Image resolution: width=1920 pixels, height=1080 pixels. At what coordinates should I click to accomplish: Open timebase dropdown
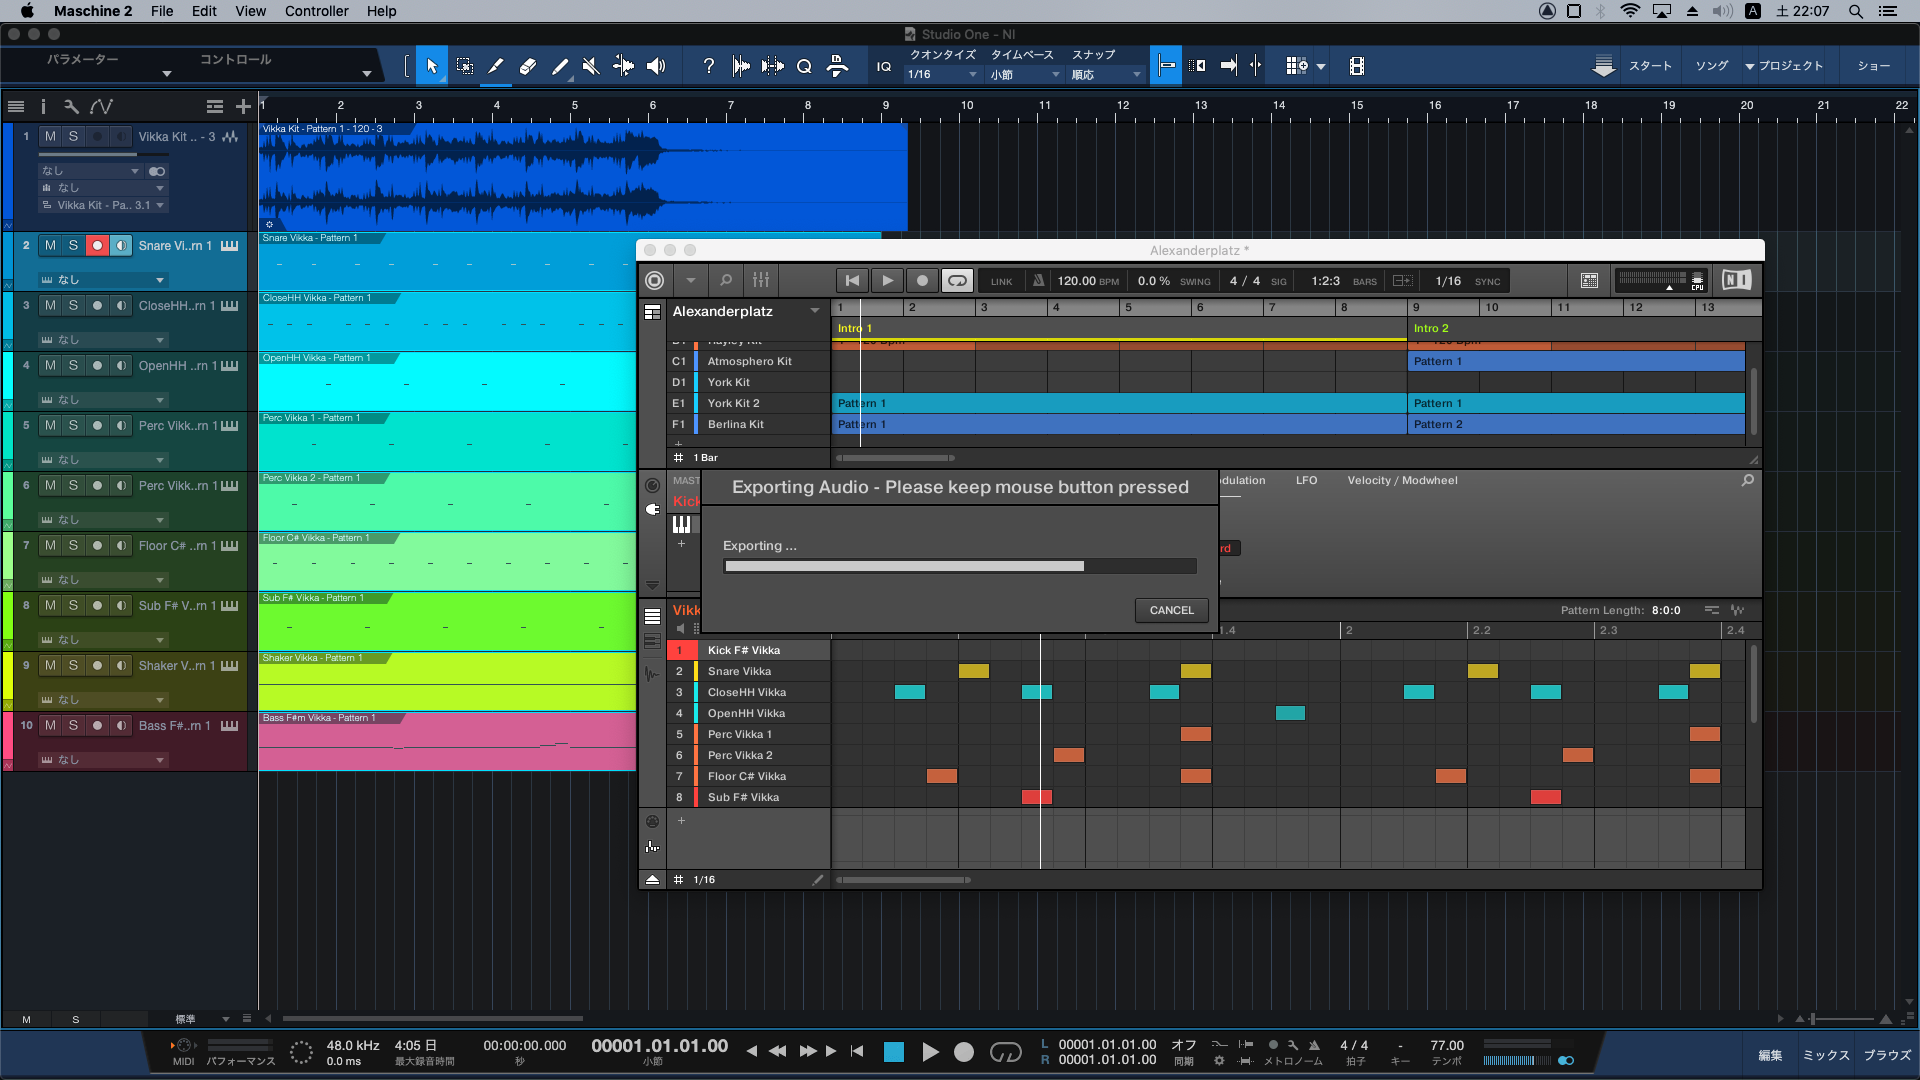[x=1024, y=75]
